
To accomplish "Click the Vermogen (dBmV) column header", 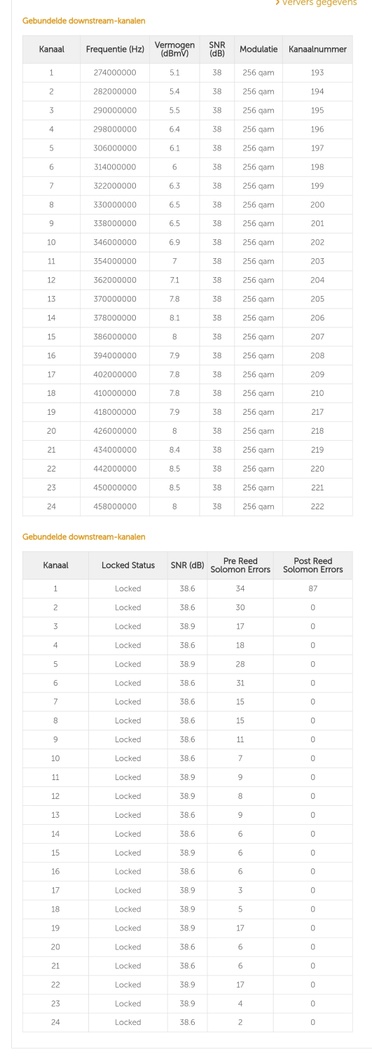I will point(175,49).
